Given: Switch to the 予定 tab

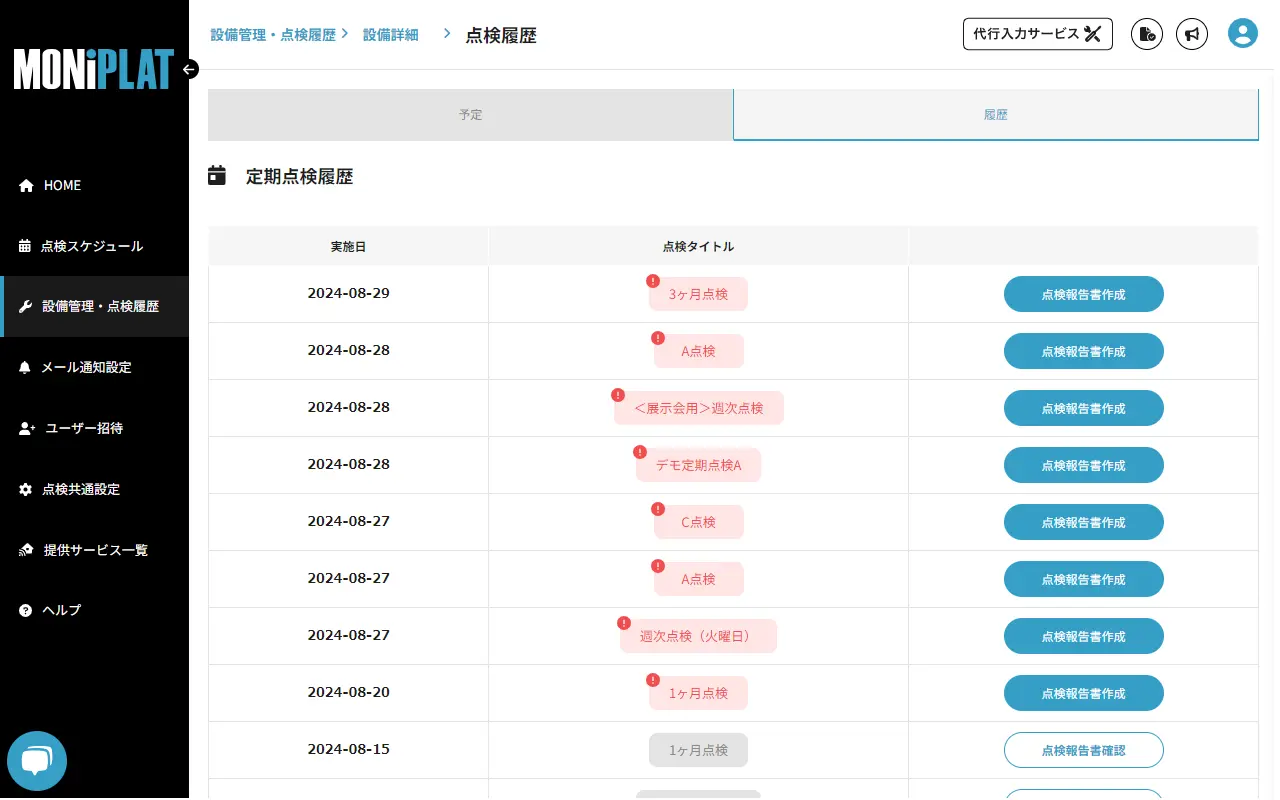Looking at the screenshot, I should (470, 115).
